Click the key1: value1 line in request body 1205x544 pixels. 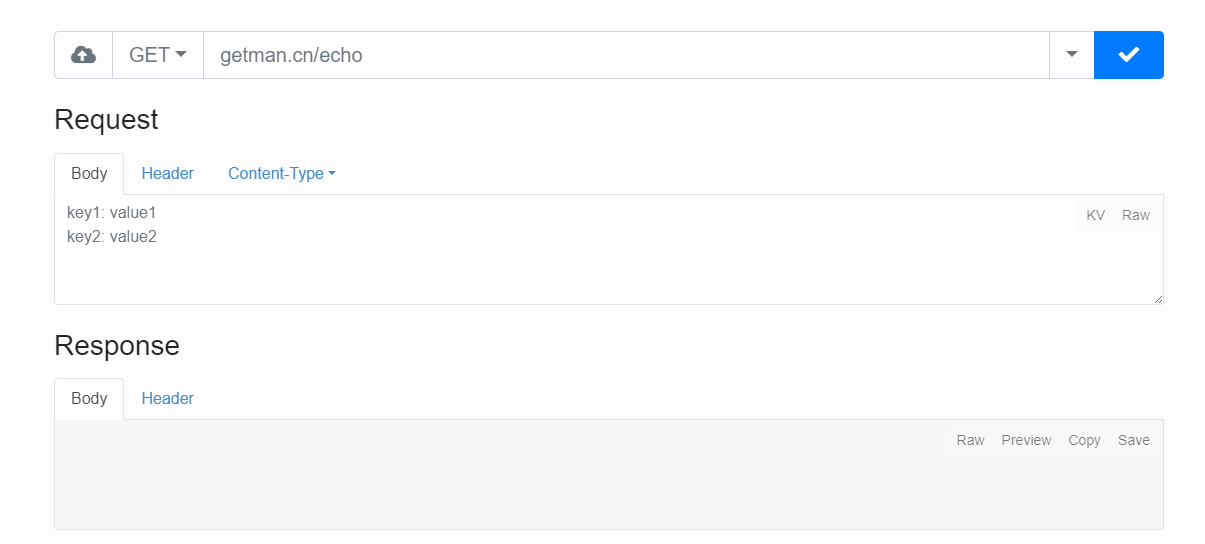[x=112, y=212]
